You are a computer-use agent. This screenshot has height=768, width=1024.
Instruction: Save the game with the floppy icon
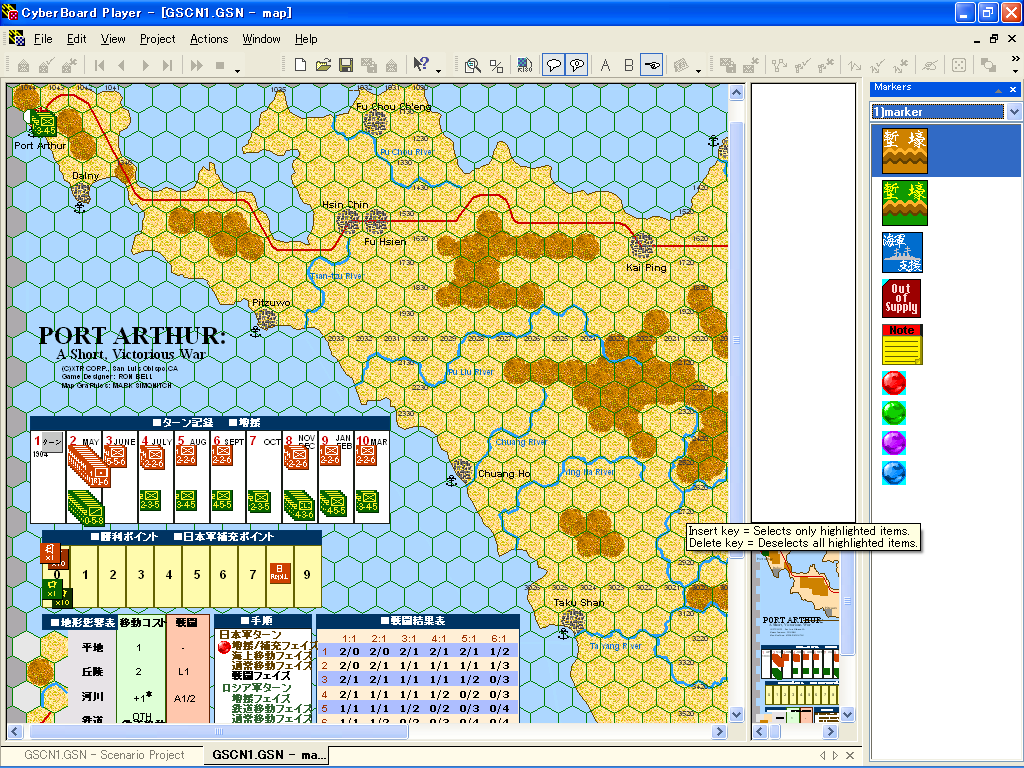tap(346, 65)
